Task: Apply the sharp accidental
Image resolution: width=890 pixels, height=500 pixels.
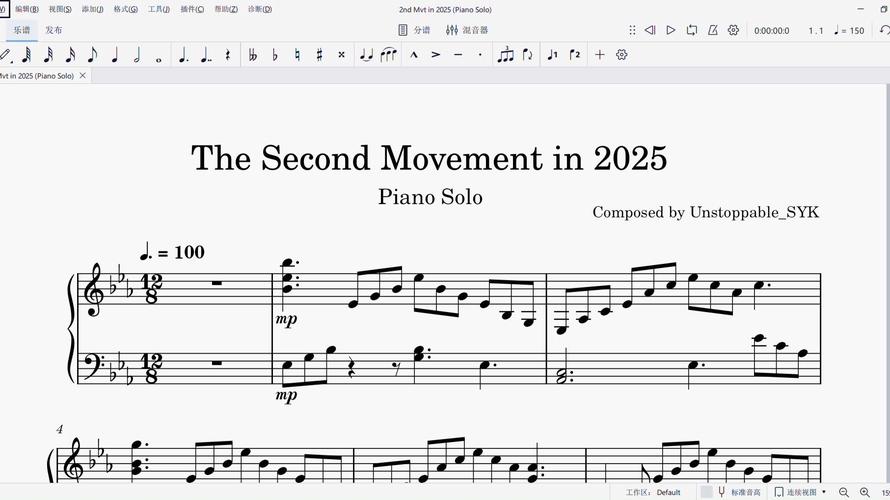Action: coord(319,55)
